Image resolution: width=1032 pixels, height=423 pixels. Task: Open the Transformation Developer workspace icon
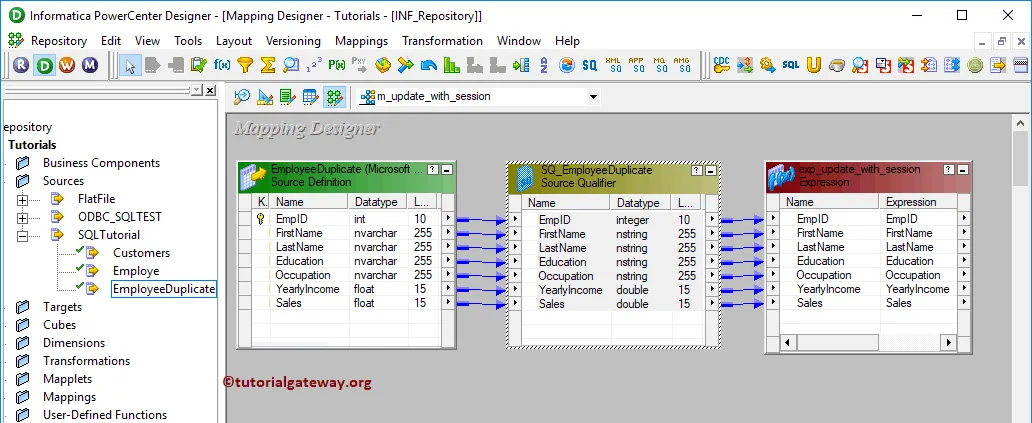point(288,97)
